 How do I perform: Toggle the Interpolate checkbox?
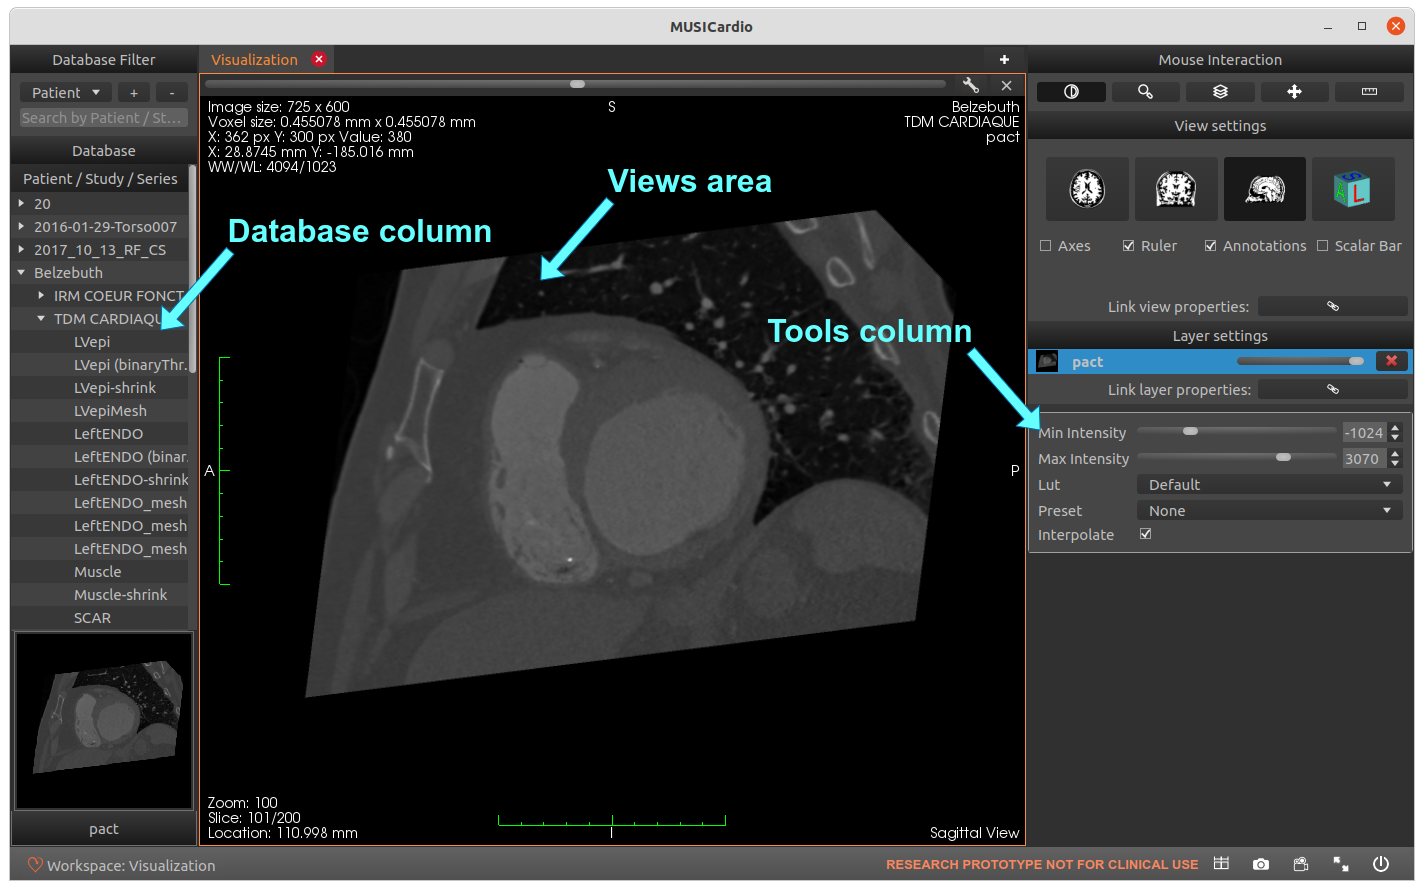(x=1146, y=534)
